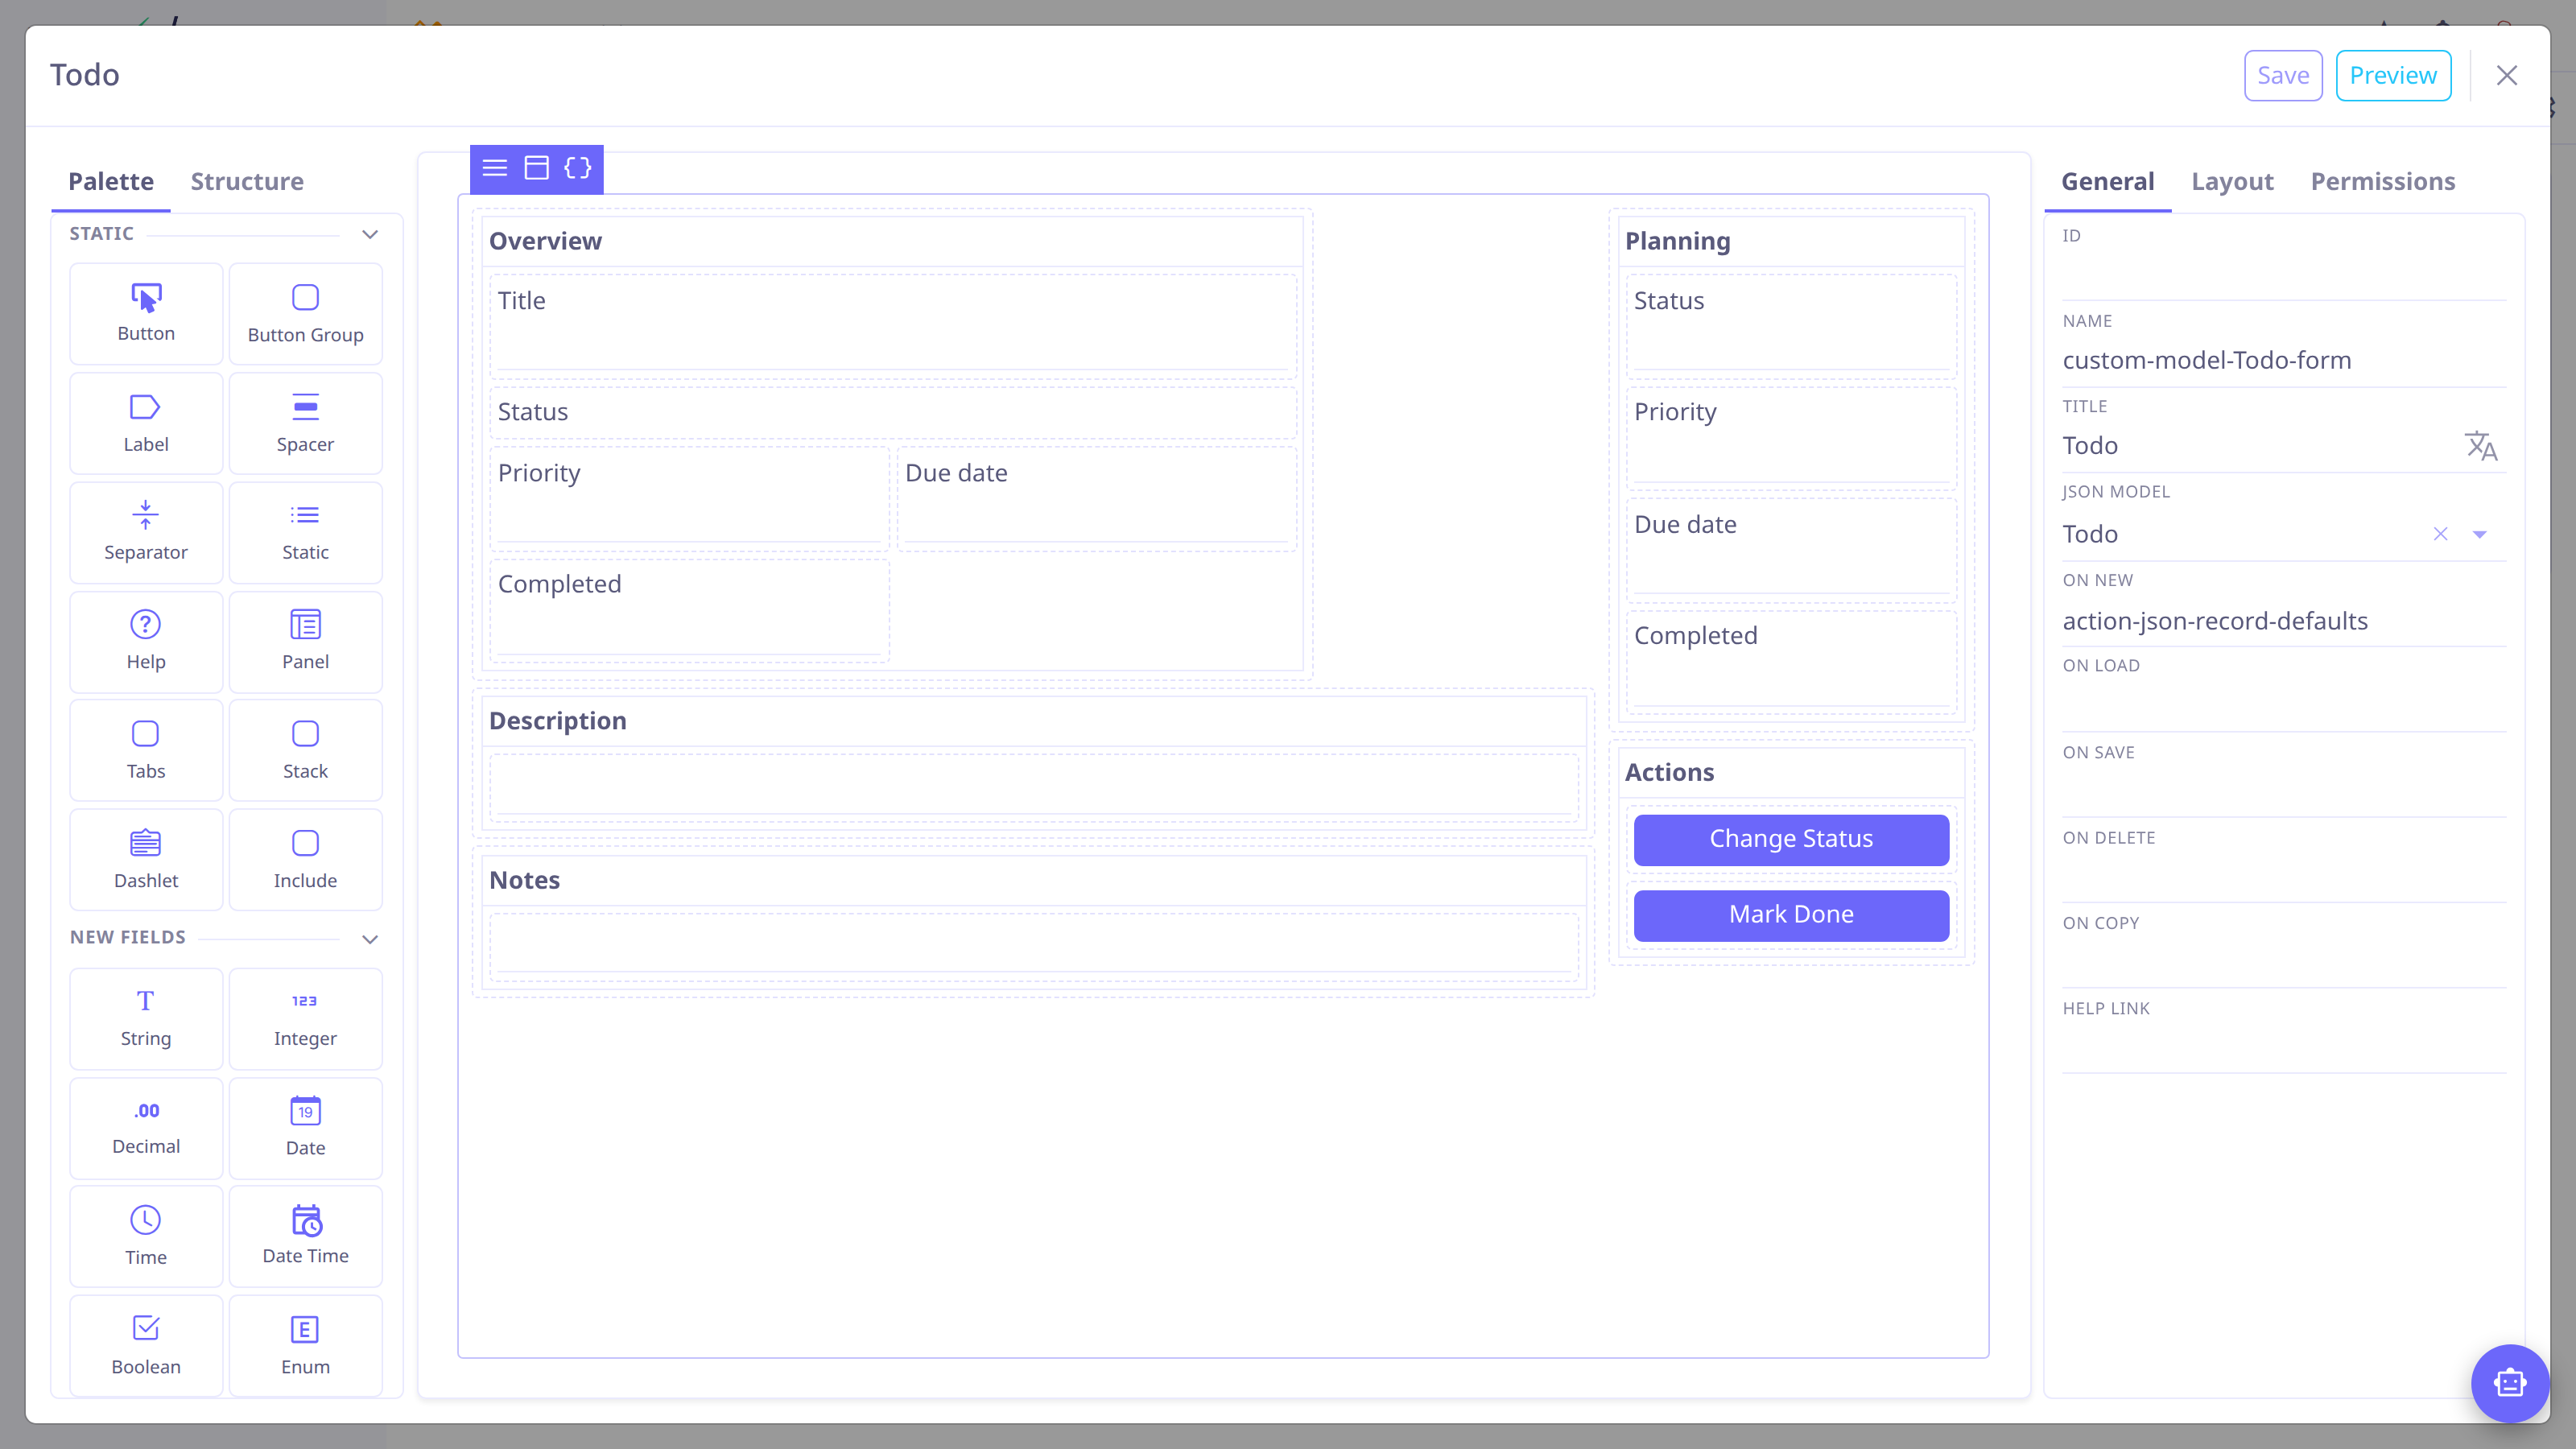Select the Date field type
The width and height of the screenshot is (2576, 1449).
pos(305,1127)
